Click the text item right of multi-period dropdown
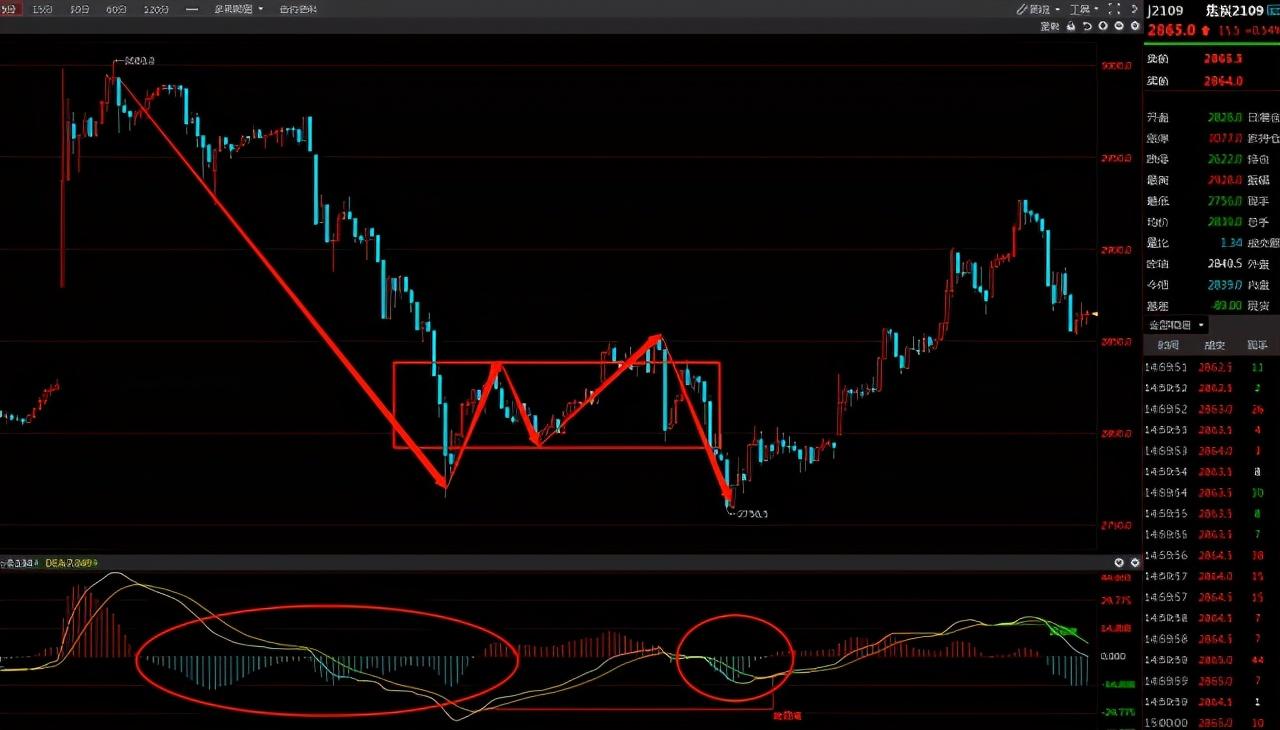The width and height of the screenshot is (1280, 730). 298,9
